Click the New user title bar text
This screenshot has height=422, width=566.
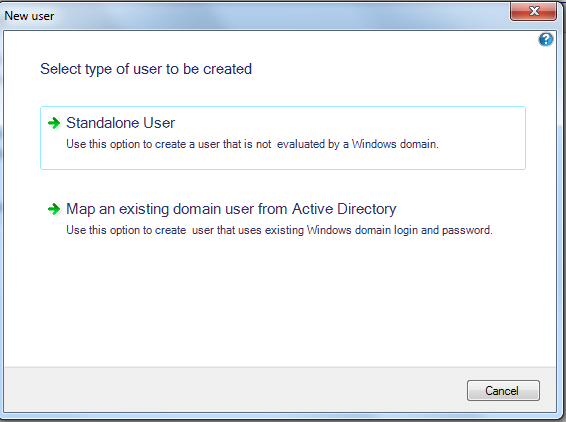[x=29, y=16]
